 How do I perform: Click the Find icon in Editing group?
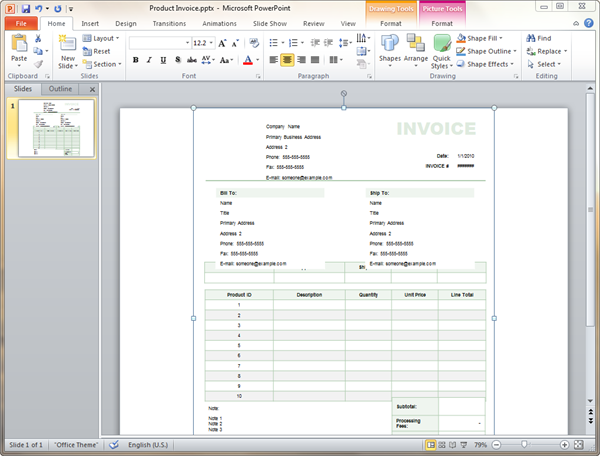pos(537,38)
